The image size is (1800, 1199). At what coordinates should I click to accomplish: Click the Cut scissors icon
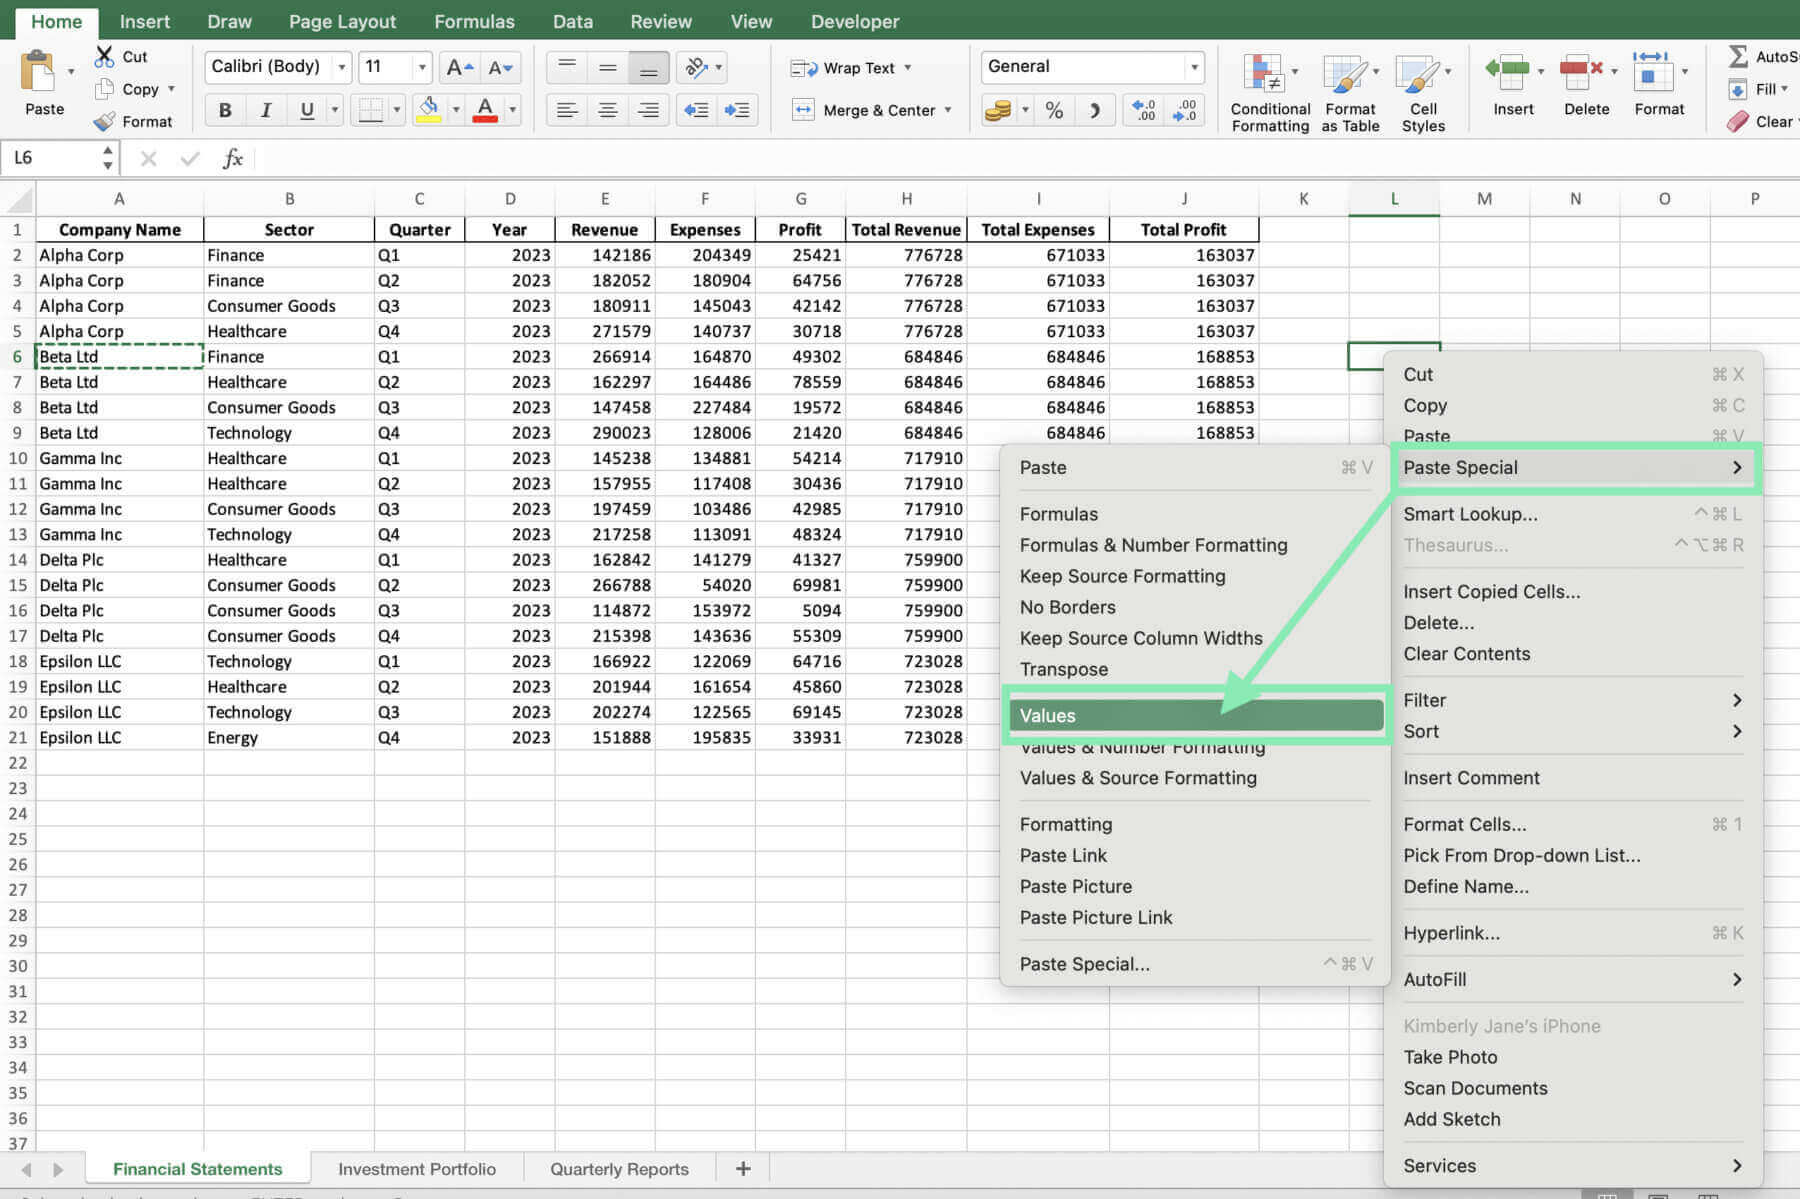(x=104, y=56)
